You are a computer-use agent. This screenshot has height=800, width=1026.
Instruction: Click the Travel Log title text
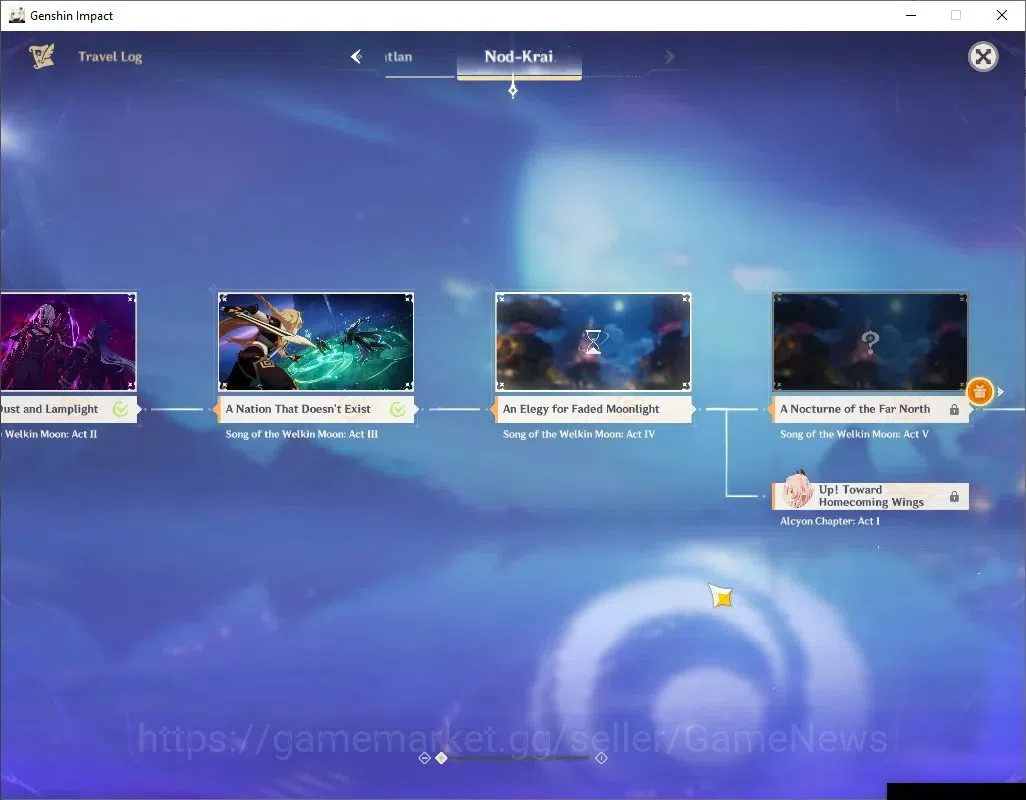110,57
